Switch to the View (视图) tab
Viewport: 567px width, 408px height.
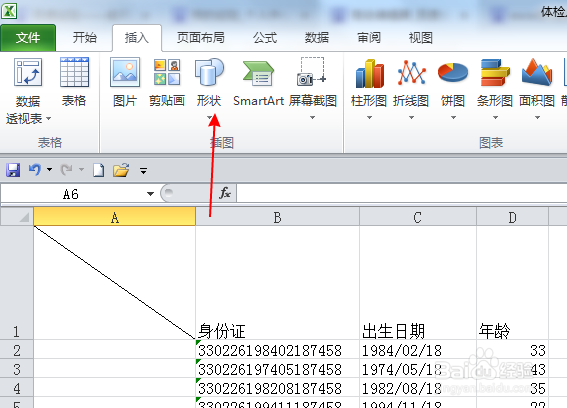click(x=421, y=38)
